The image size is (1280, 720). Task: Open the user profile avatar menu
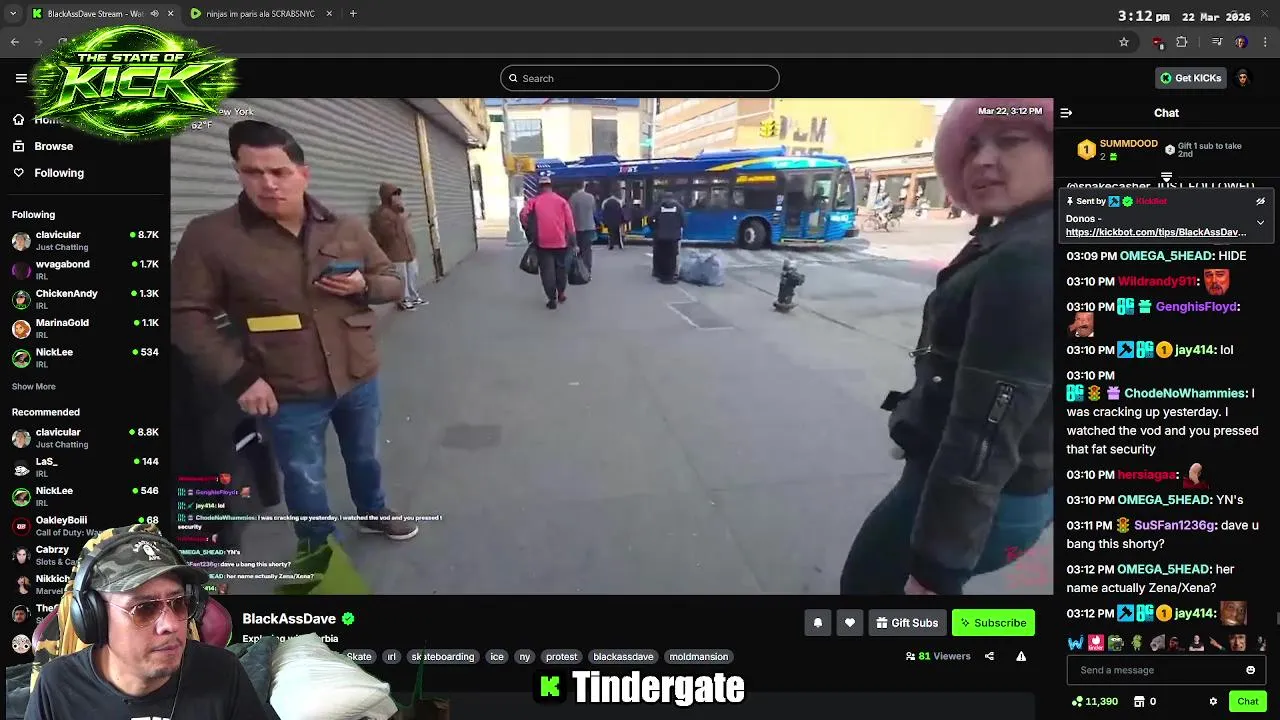(x=1243, y=78)
